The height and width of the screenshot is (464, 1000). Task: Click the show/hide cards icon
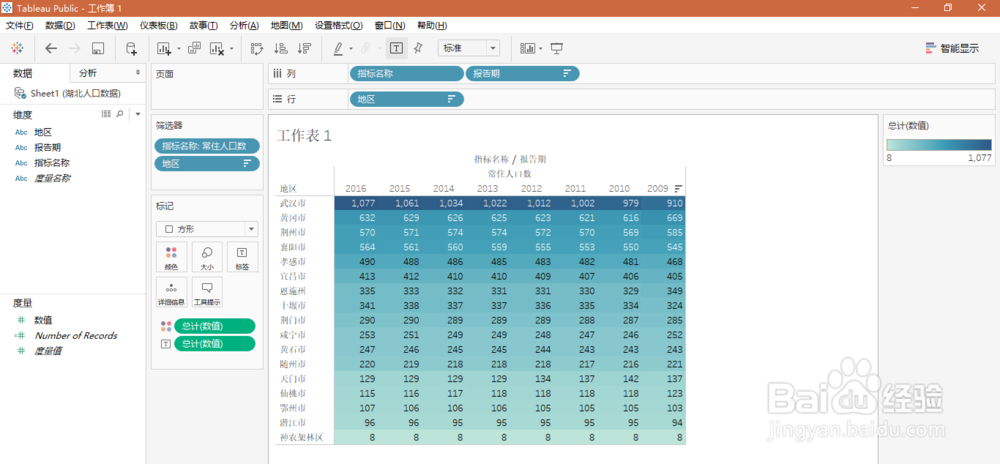point(527,48)
